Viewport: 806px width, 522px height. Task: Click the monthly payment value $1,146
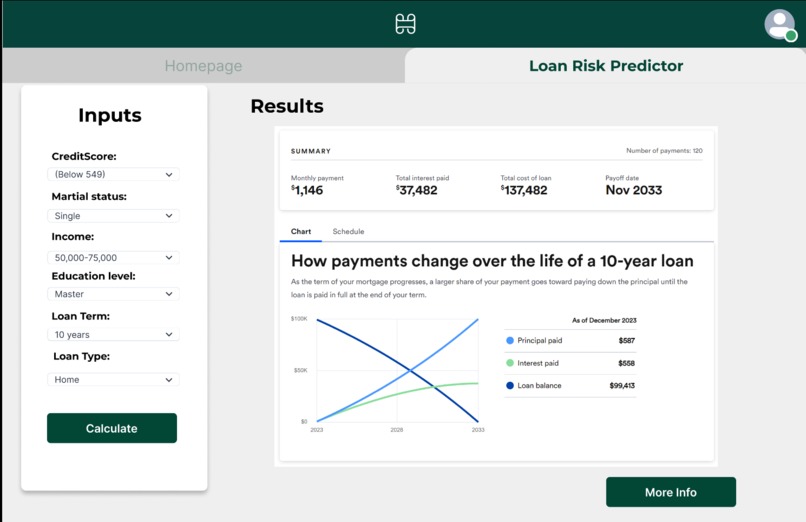coord(307,190)
